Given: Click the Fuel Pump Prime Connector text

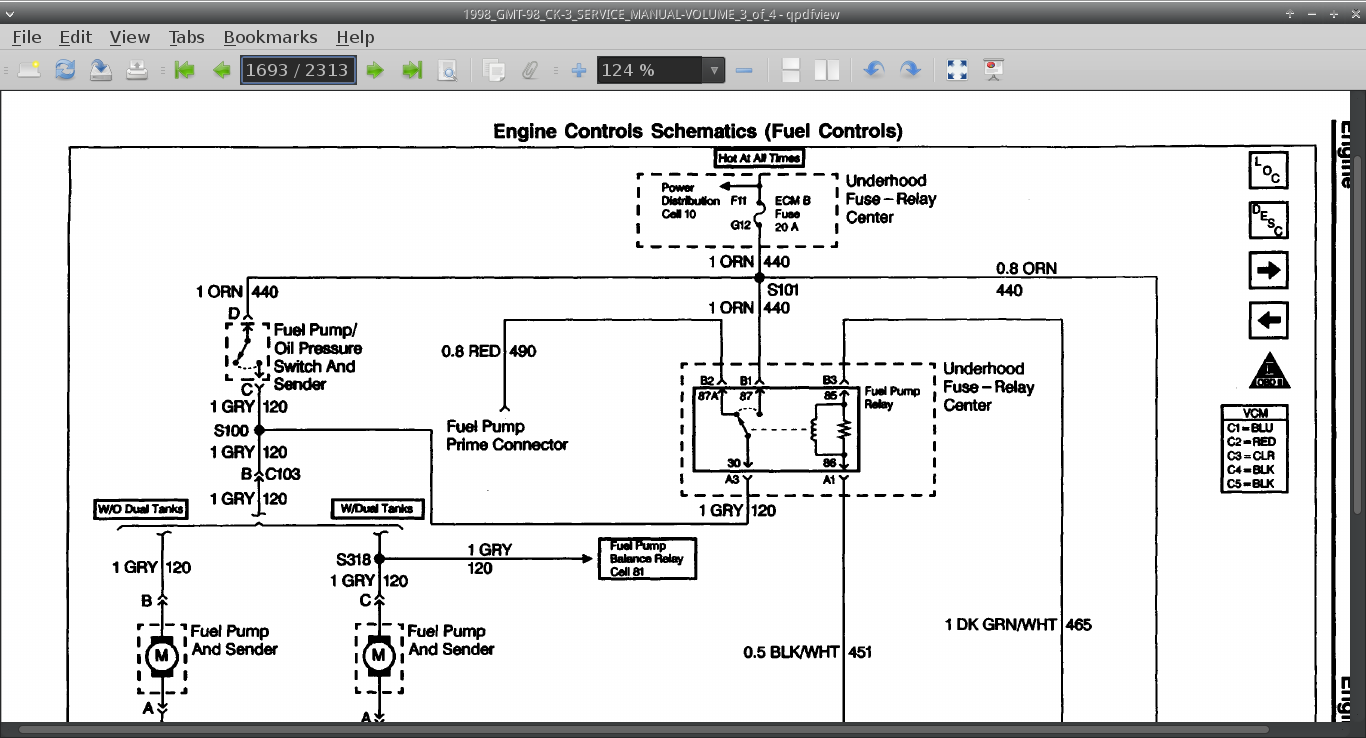Looking at the screenshot, I should pos(507,435).
